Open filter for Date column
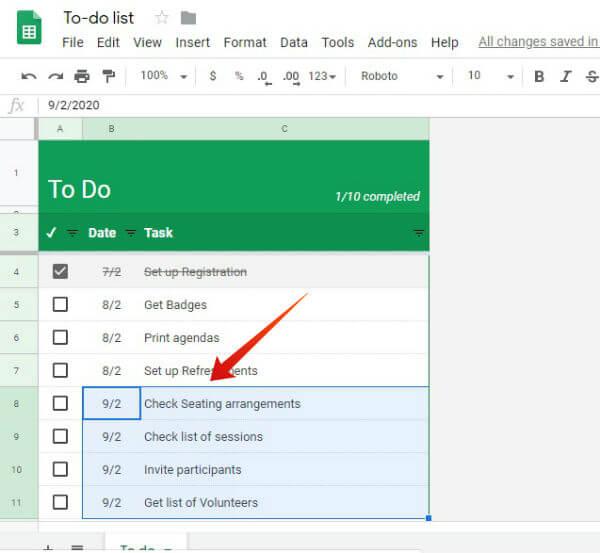600x553 pixels. click(x=131, y=232)
